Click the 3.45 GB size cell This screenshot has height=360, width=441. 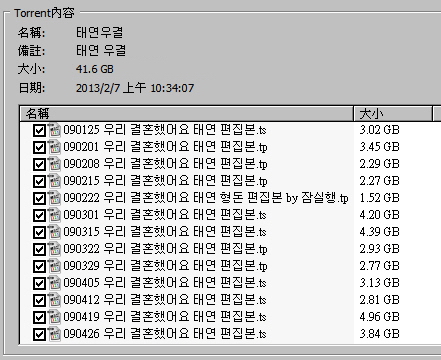[x=379, y=147]
